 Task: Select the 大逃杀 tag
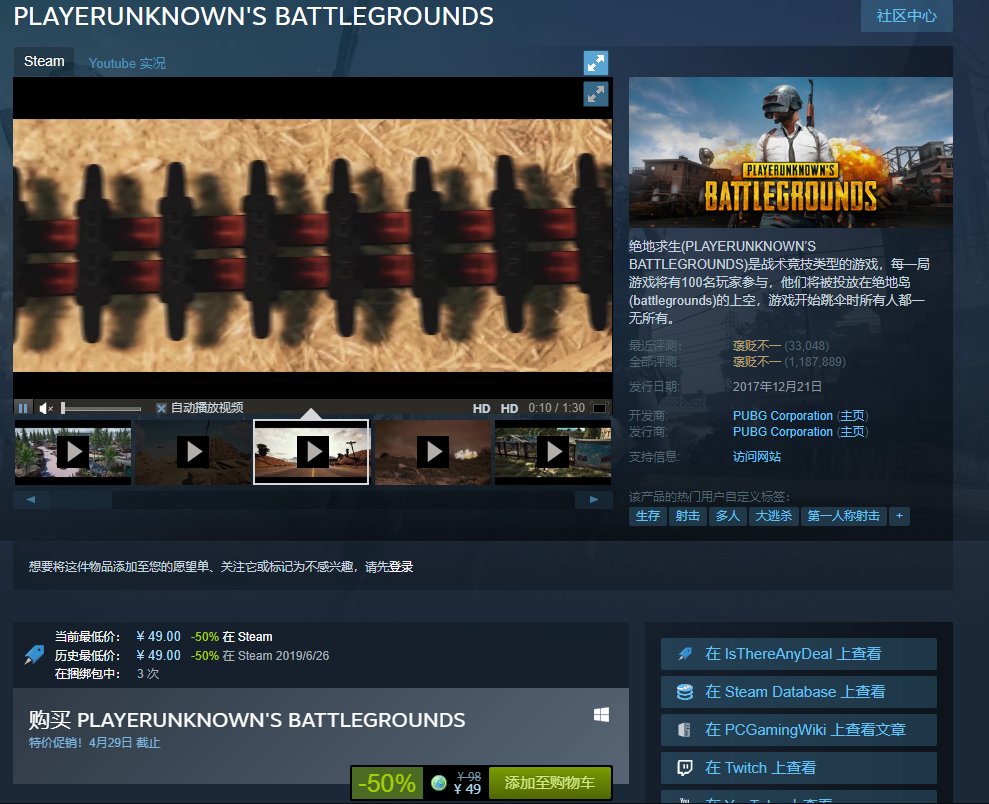pyautogui.click(x=774, y=516)
